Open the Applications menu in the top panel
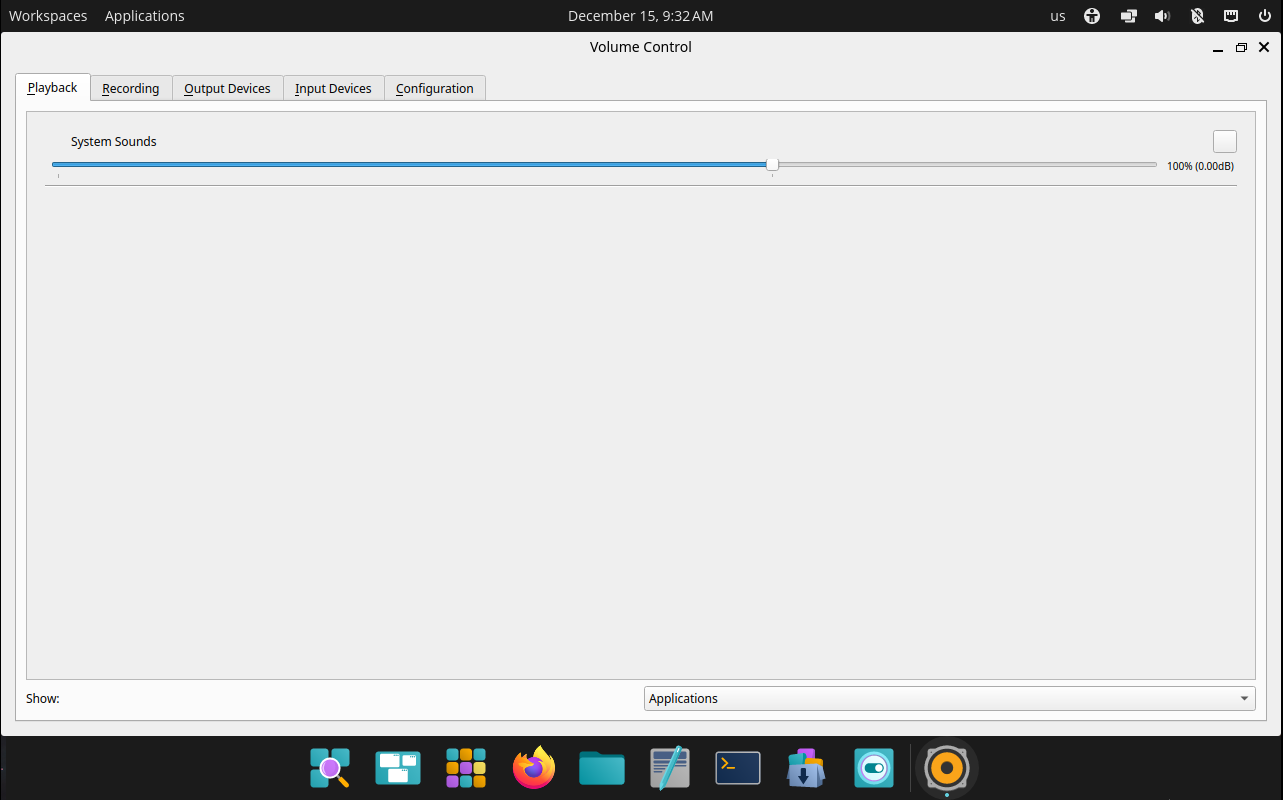Screen dimensions: 1283x800 coord(144,16)
